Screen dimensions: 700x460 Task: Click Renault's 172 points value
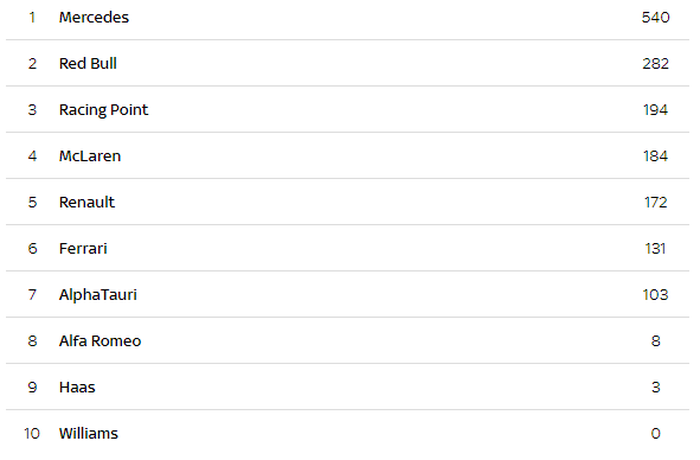click(x=655, y=202)
